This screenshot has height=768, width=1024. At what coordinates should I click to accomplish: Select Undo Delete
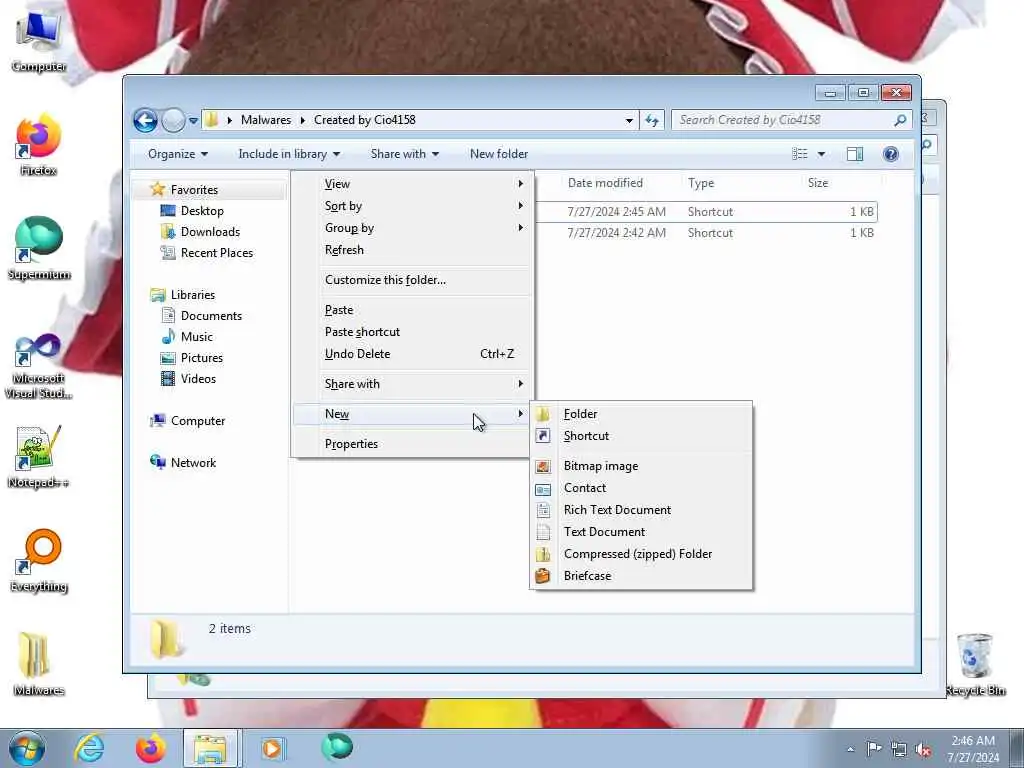[x=412, y=354]
